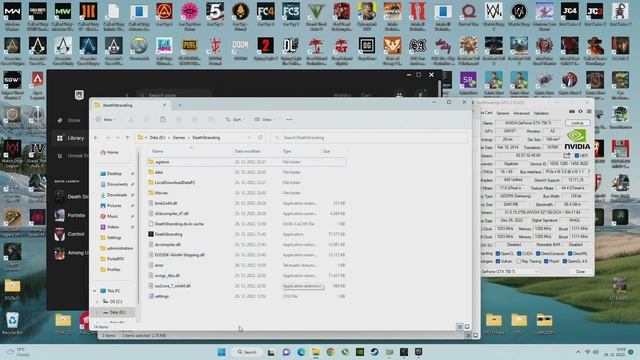Click the Cut icon in Explorer toolbar
The height and width of the screenshot is (360, 640).
tap(131, 120)
